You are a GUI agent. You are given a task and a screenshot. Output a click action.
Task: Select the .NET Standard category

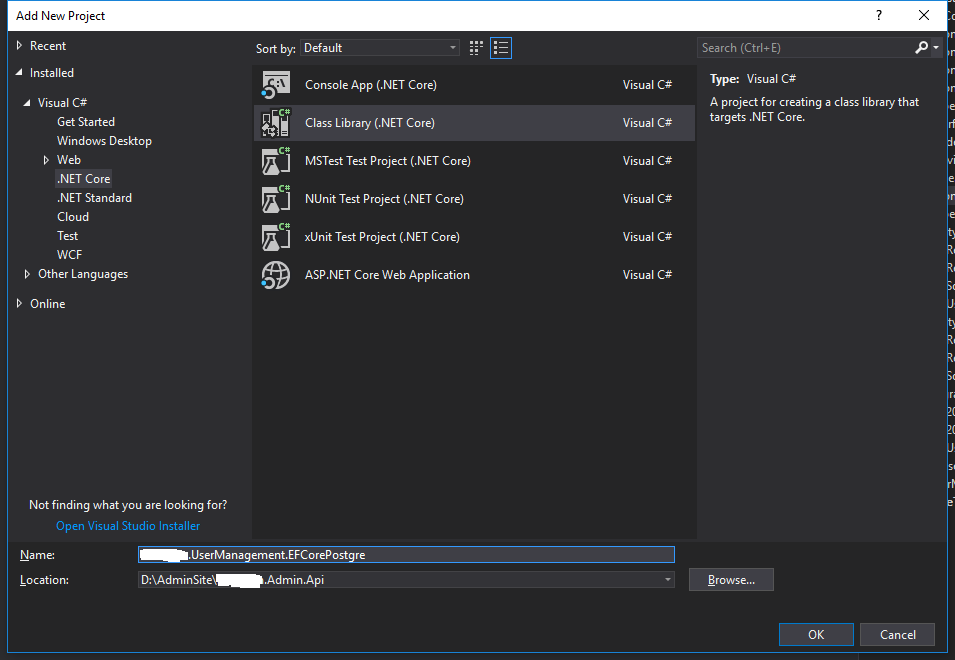coord(94,198)
